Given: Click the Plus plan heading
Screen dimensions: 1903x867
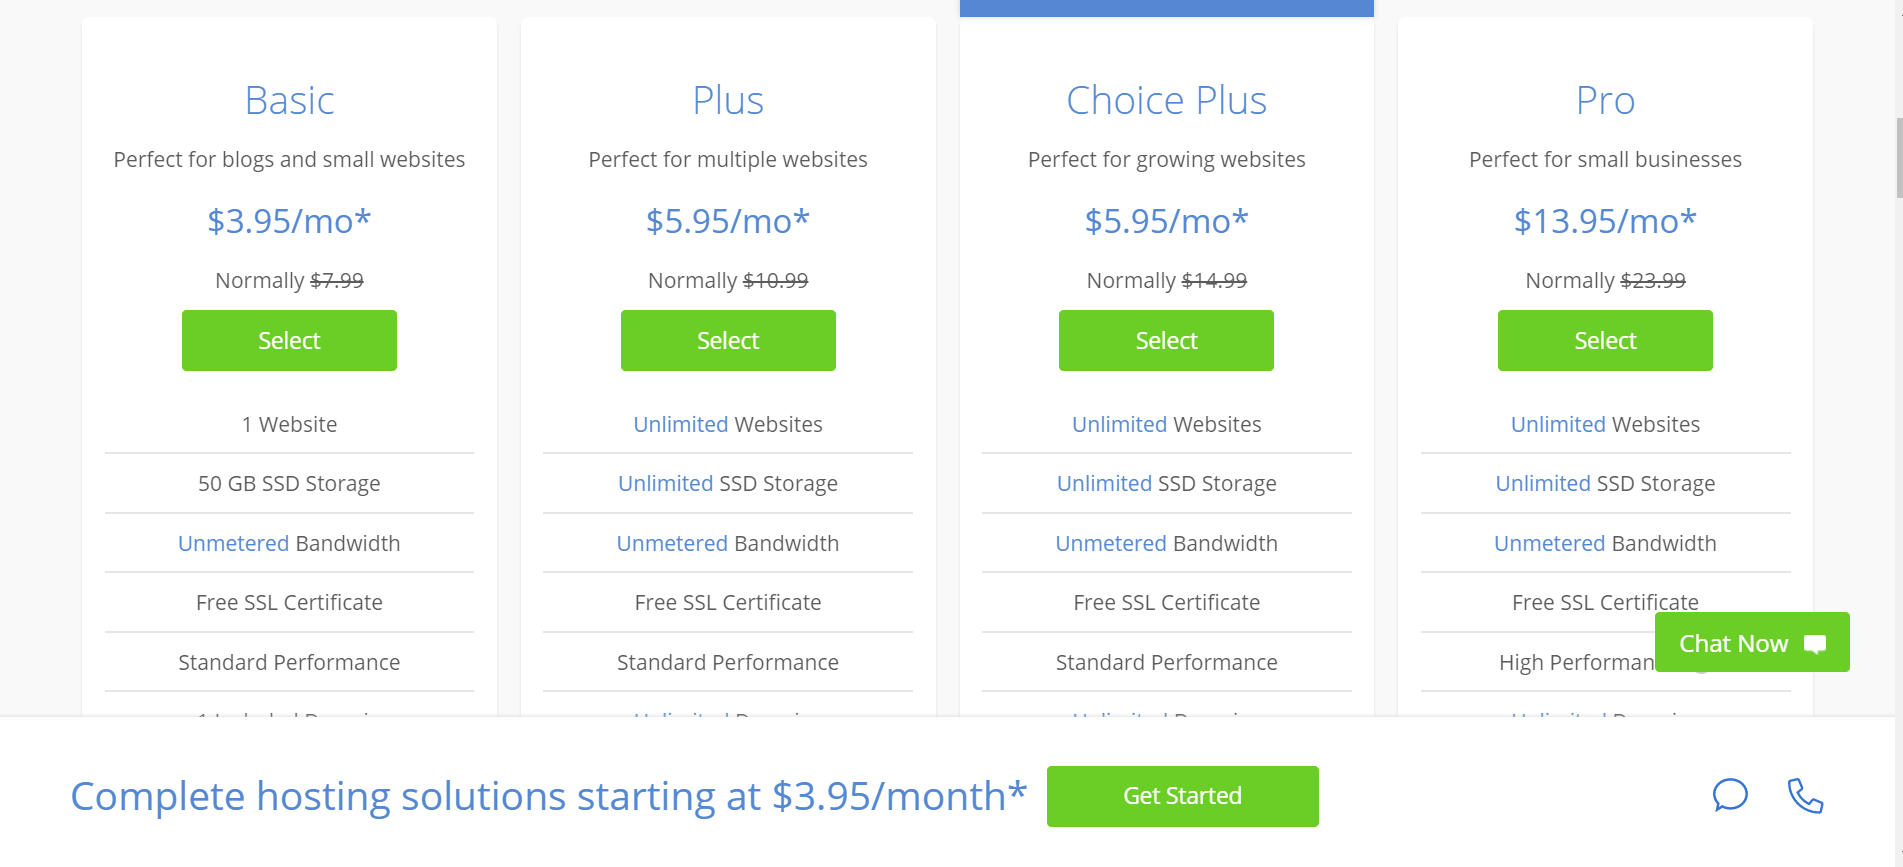Looking at the screenshot, I should 728,101.
